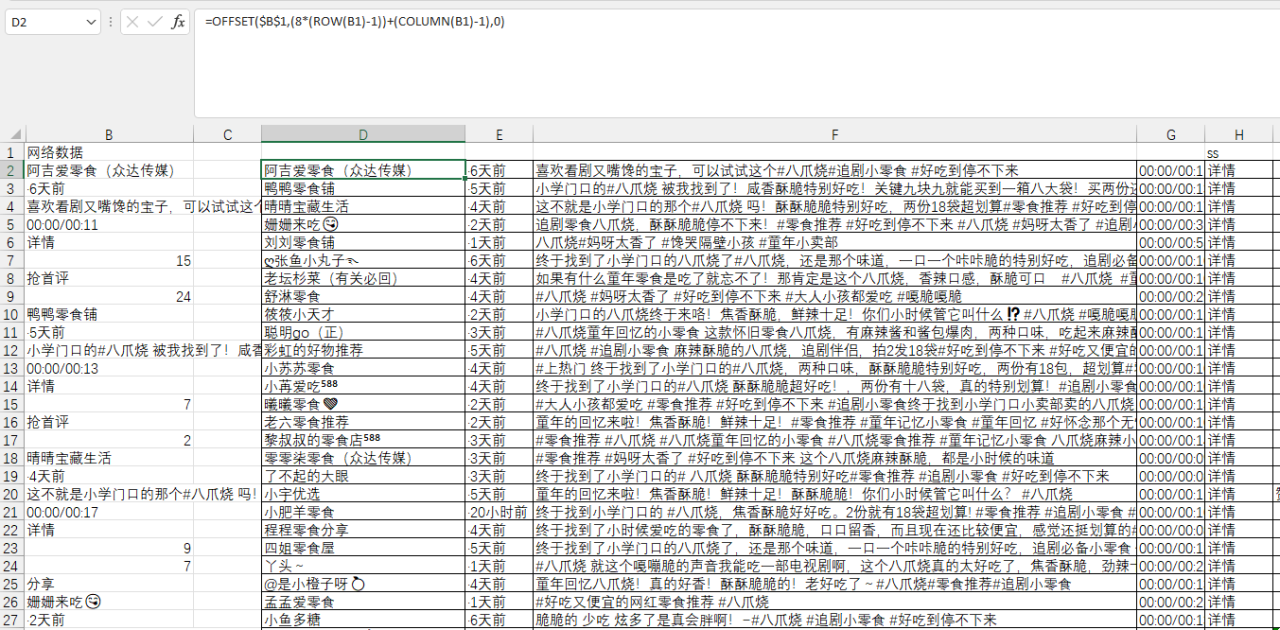Viewport: 1280px width, 630px height.
Task: Click 详情 in row 2 of column H
Action: (x=1238, y=171)
